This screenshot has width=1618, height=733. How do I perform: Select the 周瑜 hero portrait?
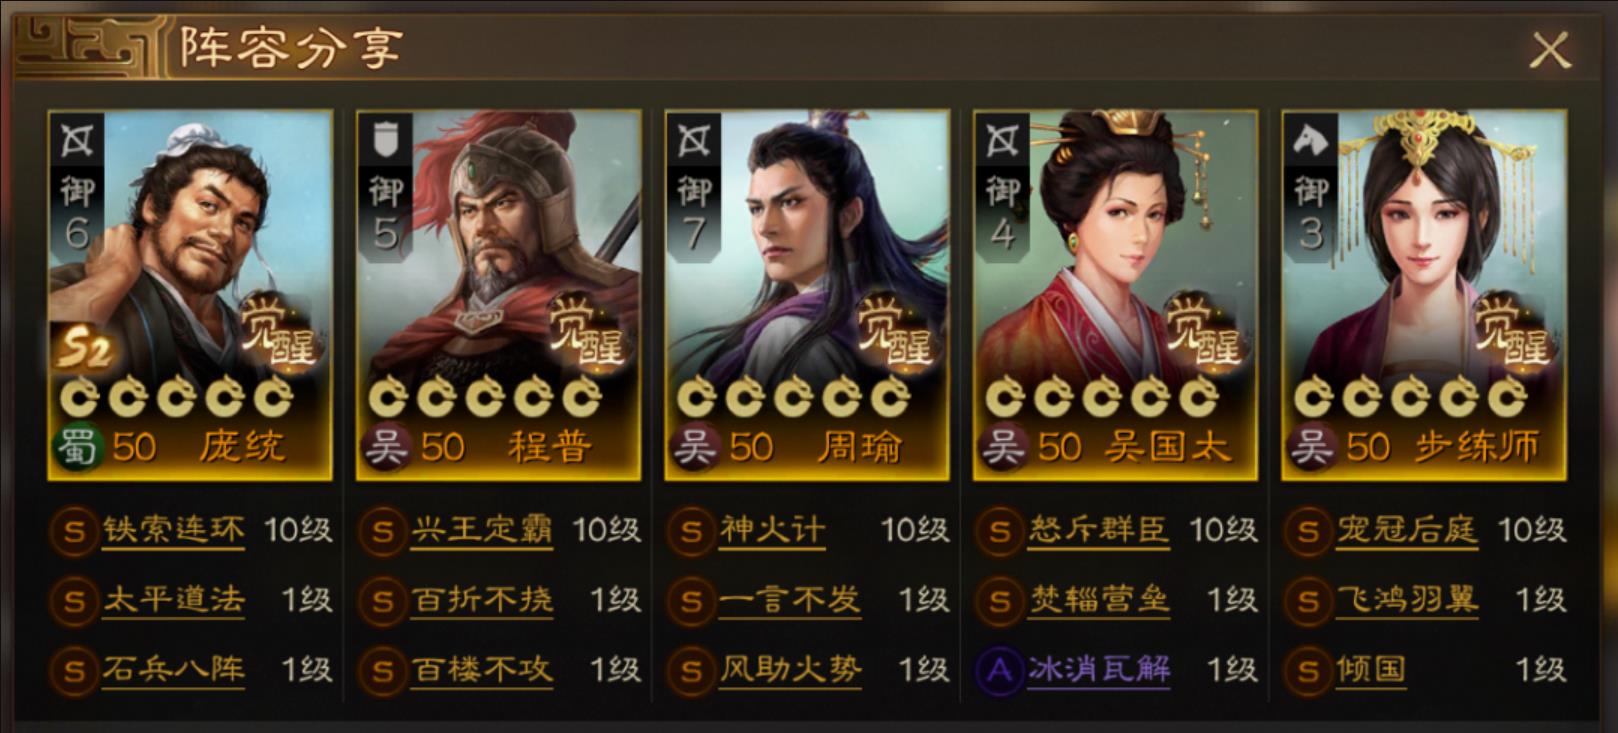(x=807, y=294)
